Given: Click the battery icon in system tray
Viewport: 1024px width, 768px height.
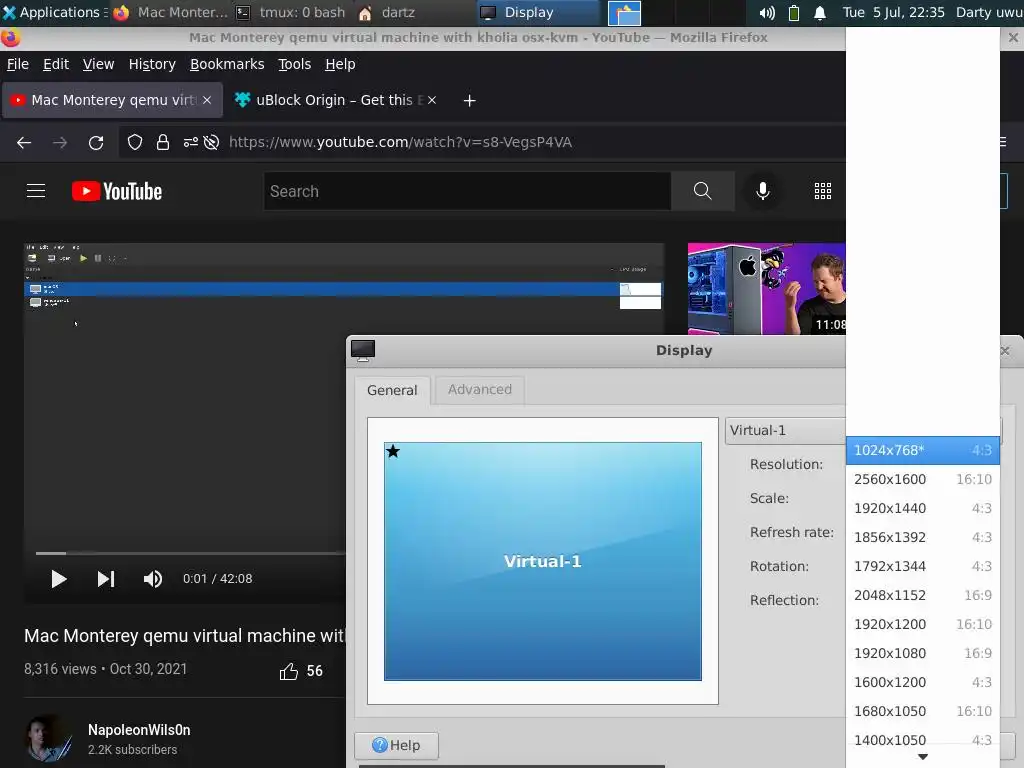Looking at the screenshot, I should tap(793, 13).
